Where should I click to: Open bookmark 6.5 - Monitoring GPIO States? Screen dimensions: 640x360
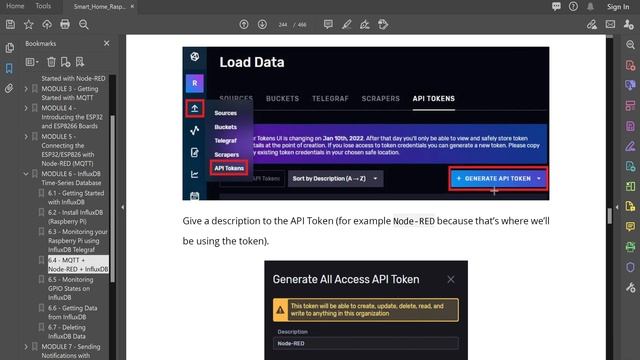[71, 289]
